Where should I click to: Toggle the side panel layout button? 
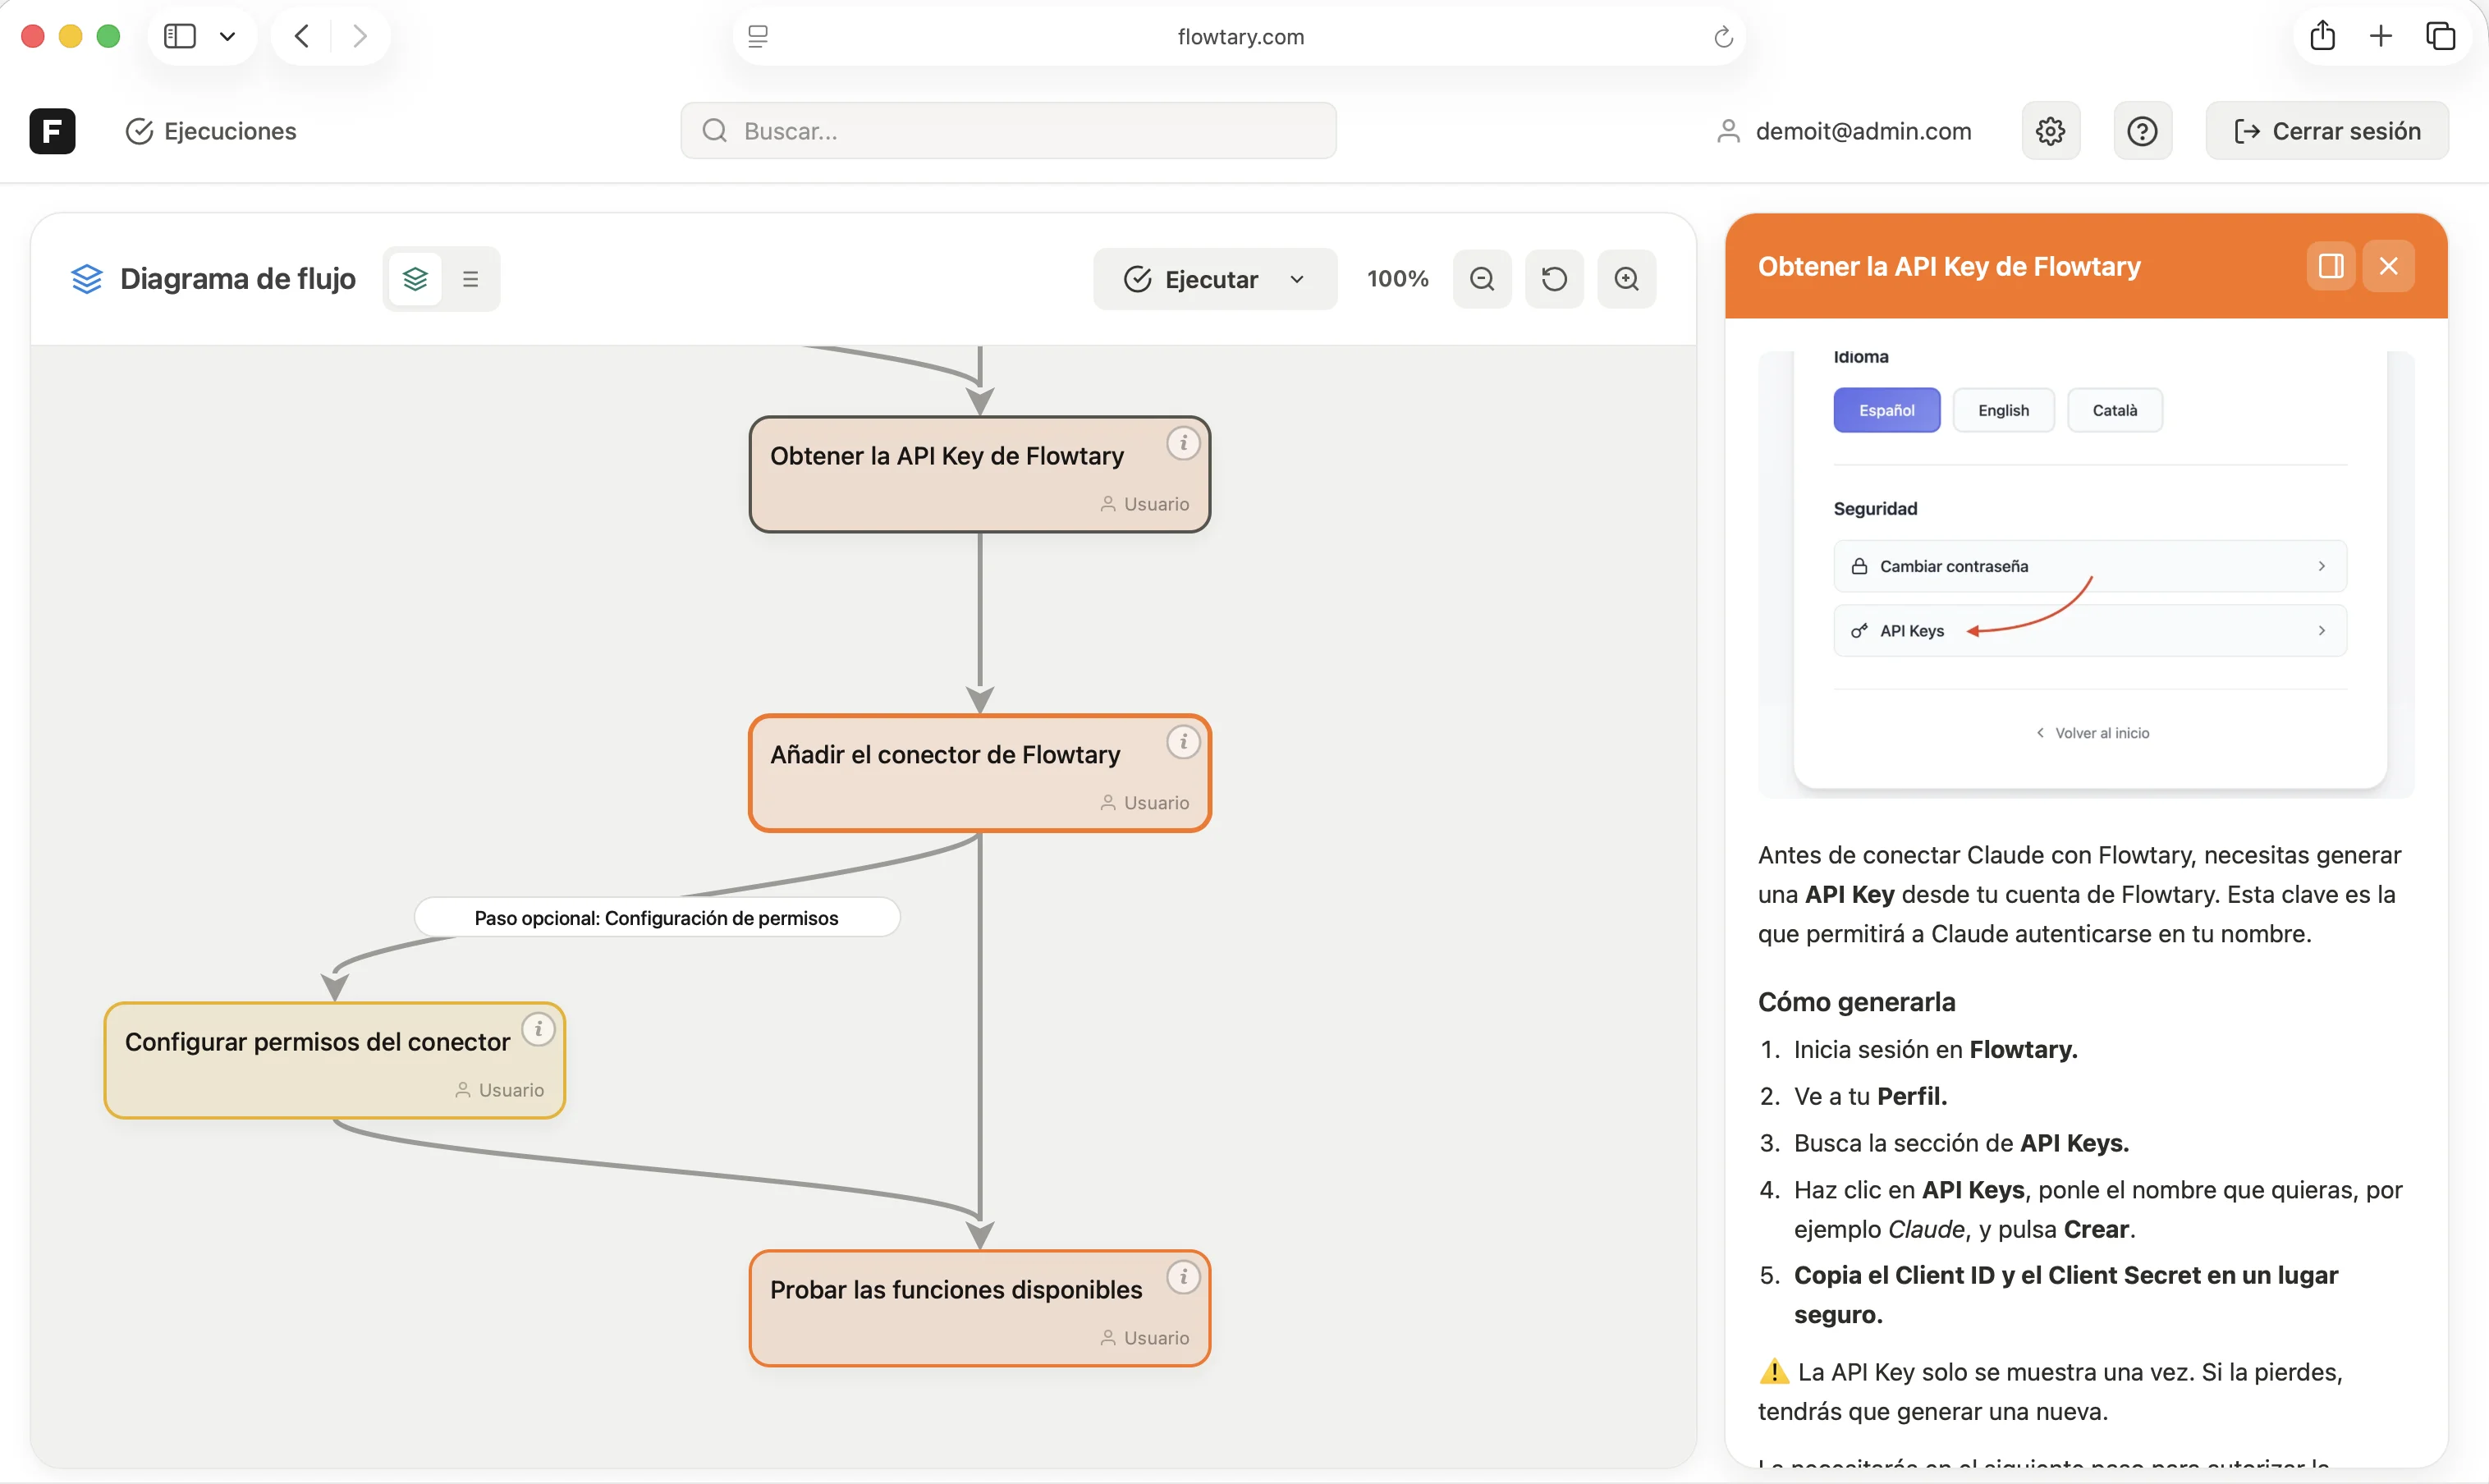point(2330,266)
